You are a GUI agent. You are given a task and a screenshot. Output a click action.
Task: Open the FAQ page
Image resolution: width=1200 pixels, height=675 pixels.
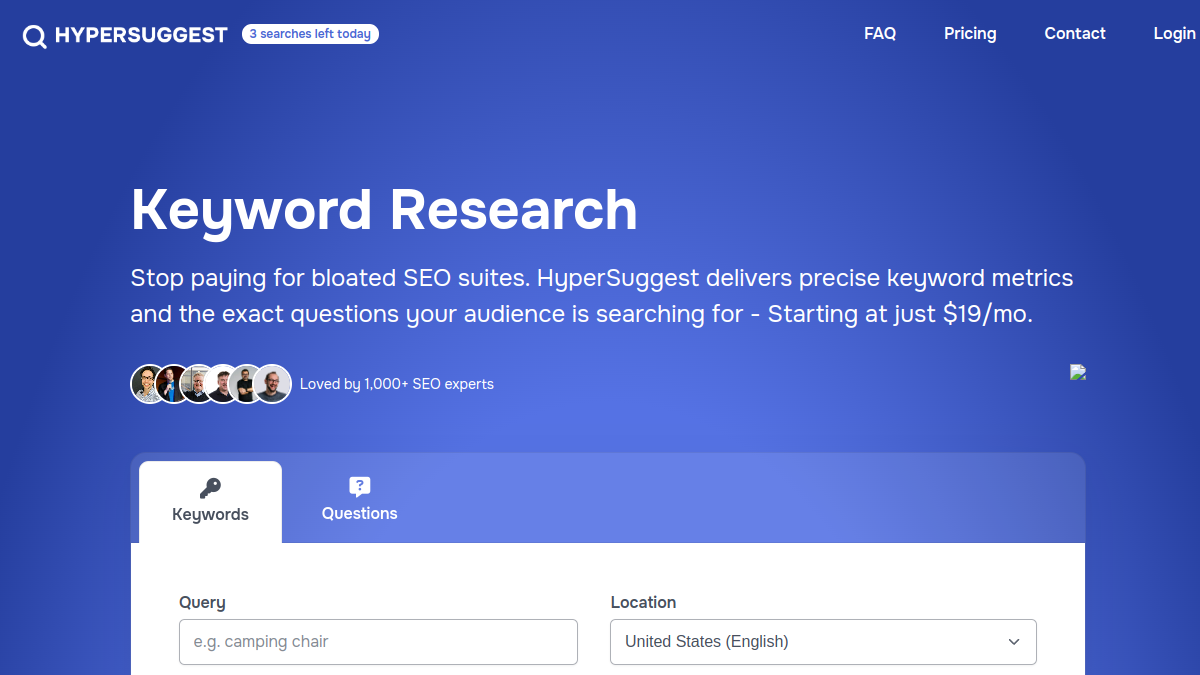(880, 34)
